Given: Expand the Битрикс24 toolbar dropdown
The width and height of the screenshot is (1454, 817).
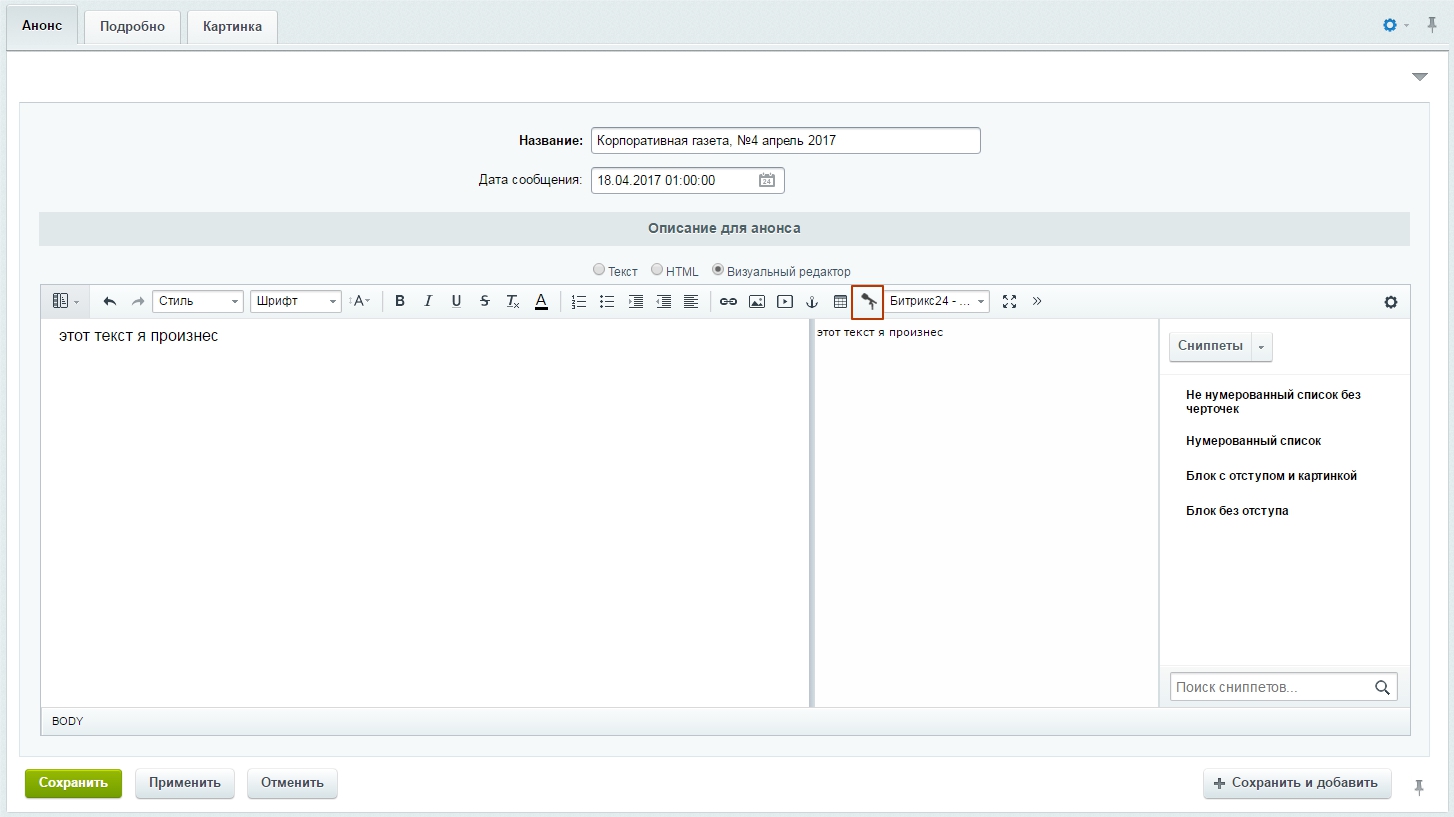Looking at the screenshot, I should click(938, 301).
